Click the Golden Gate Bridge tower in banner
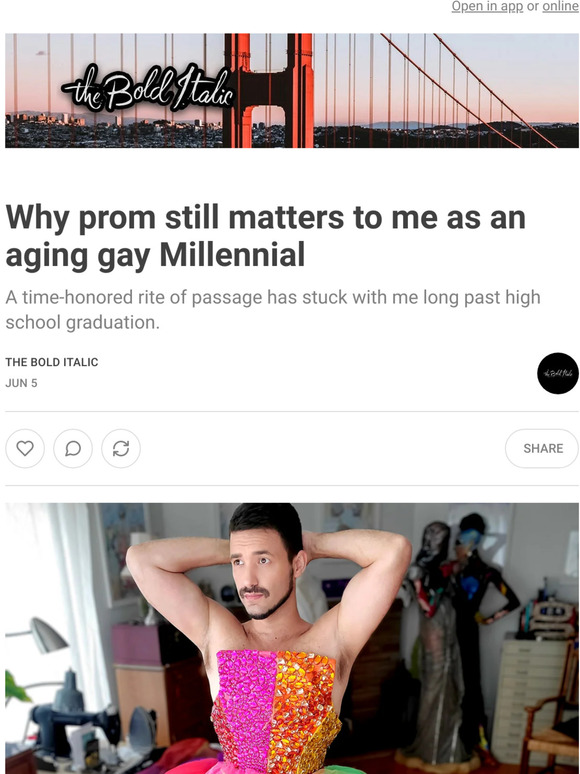 coord(269,91)
